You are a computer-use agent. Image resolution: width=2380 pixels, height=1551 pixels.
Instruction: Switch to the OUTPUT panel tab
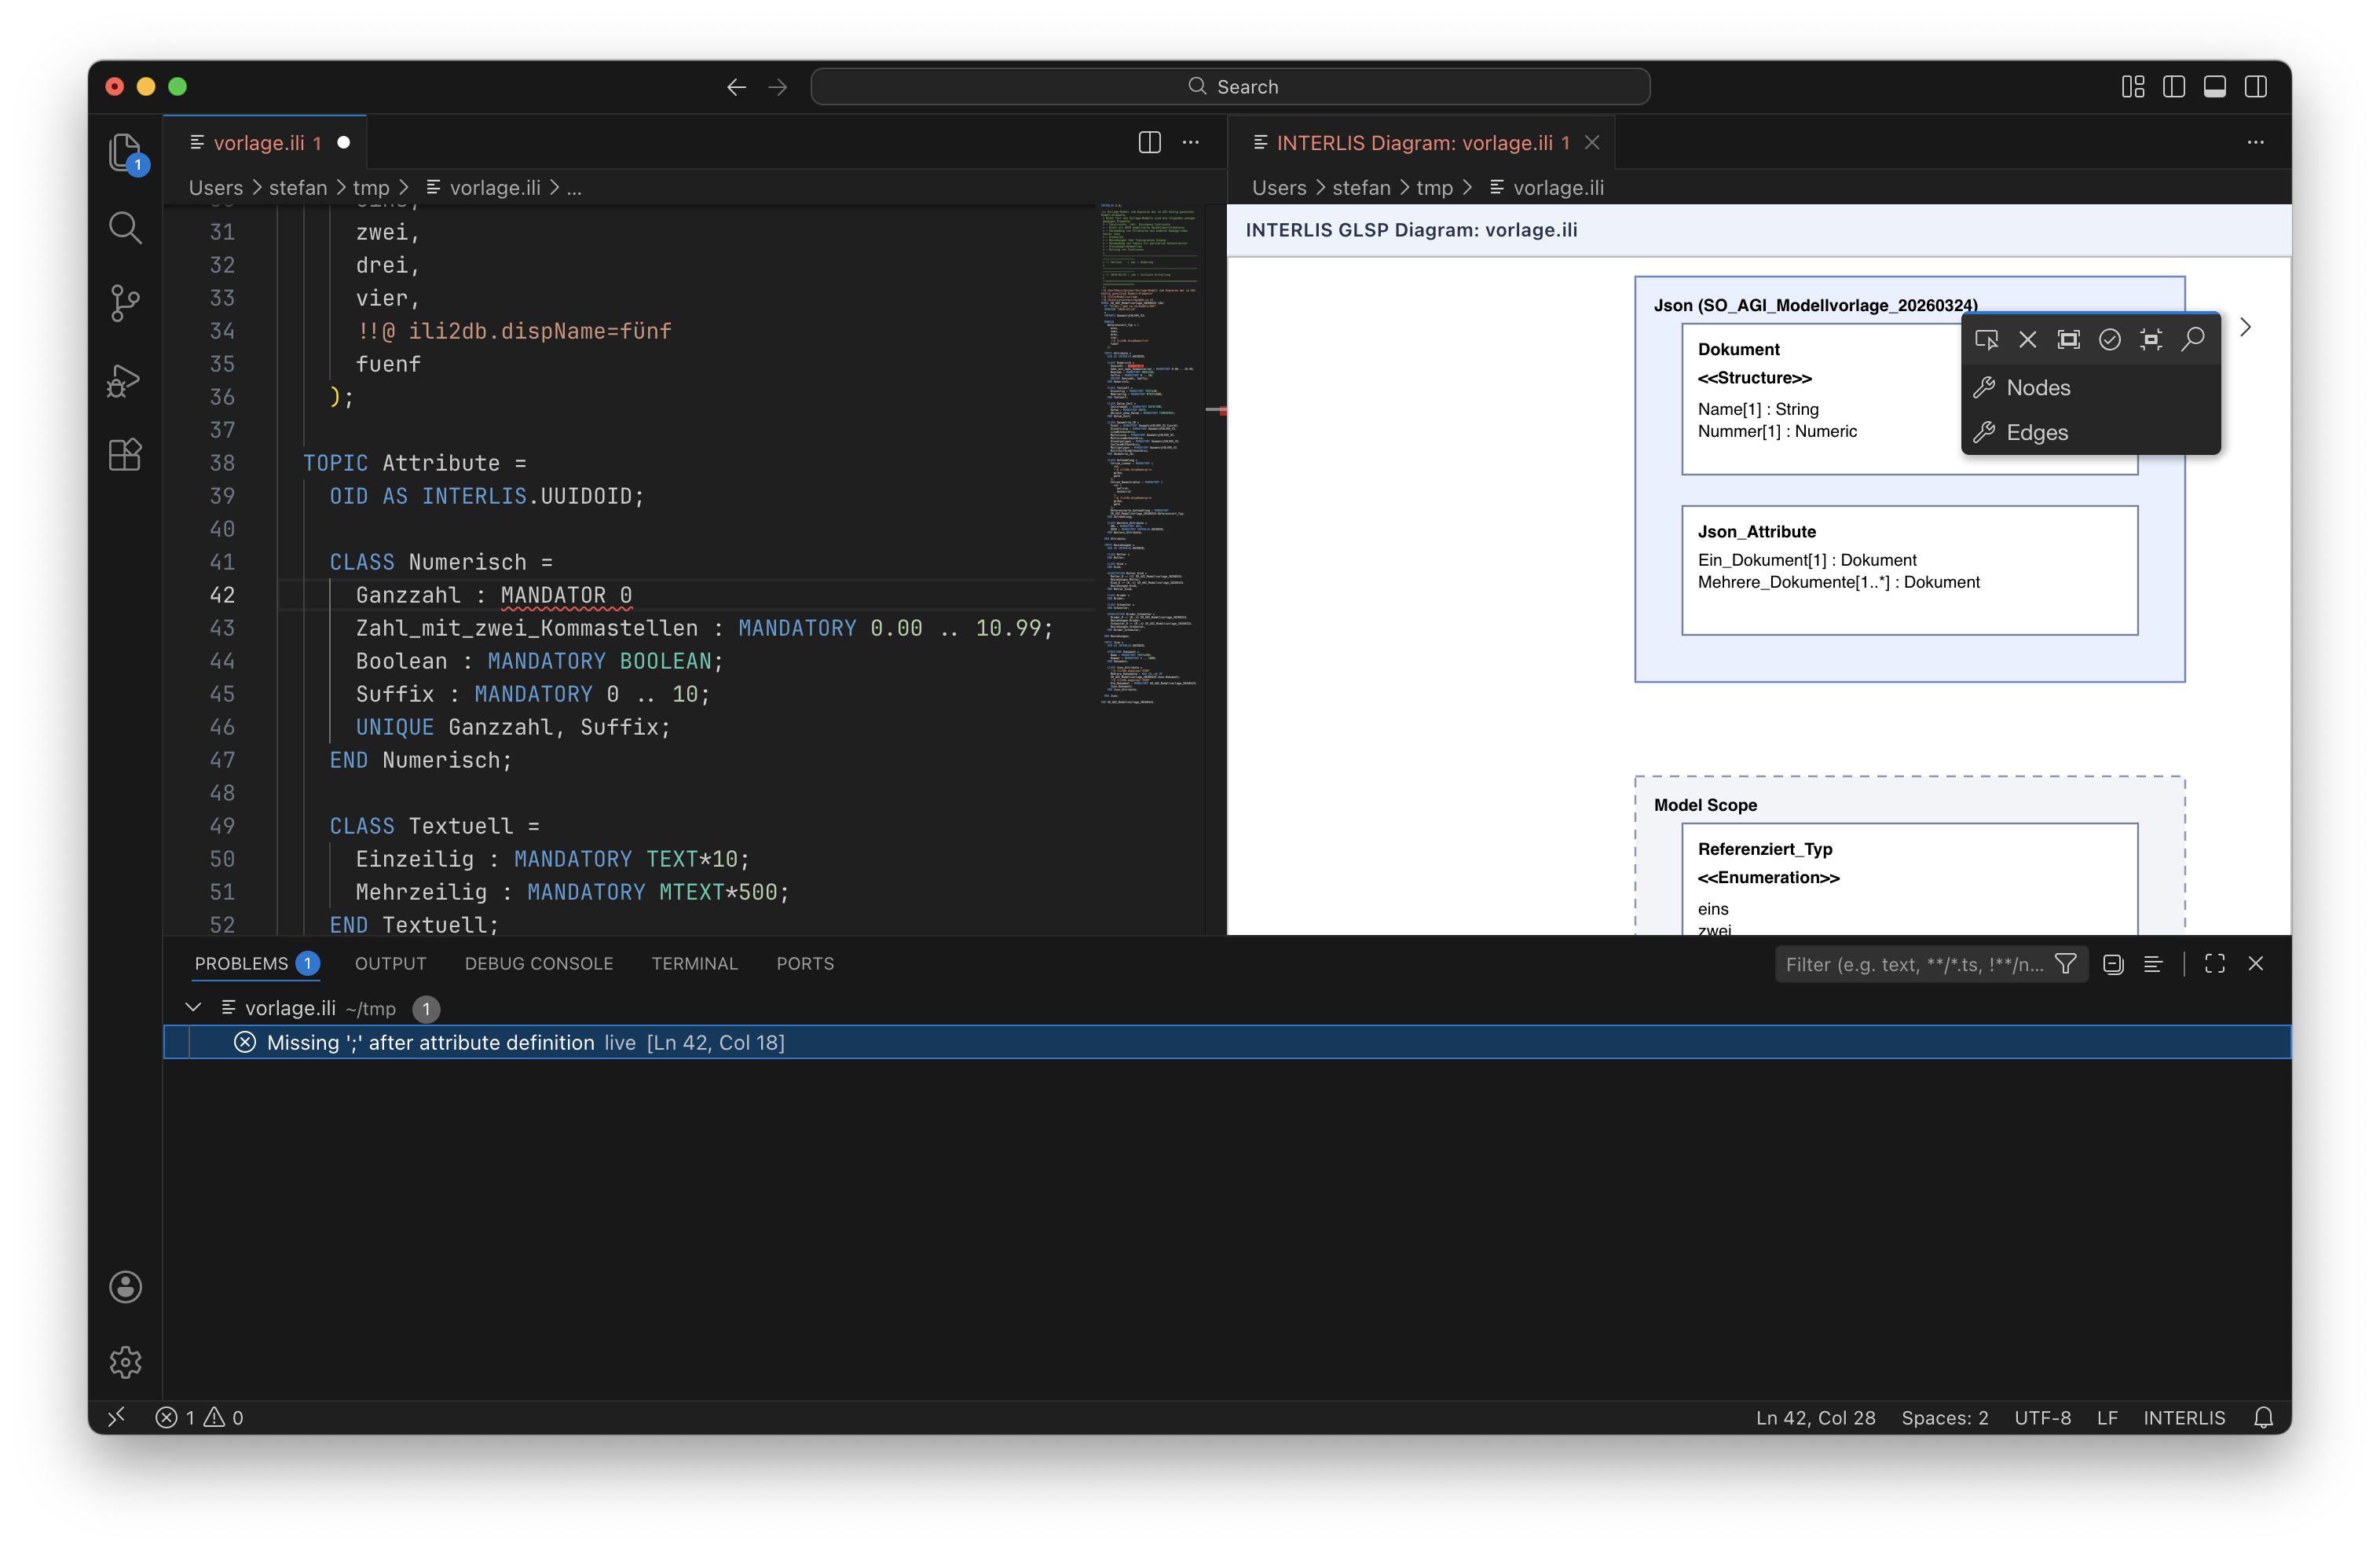[390, 964]
